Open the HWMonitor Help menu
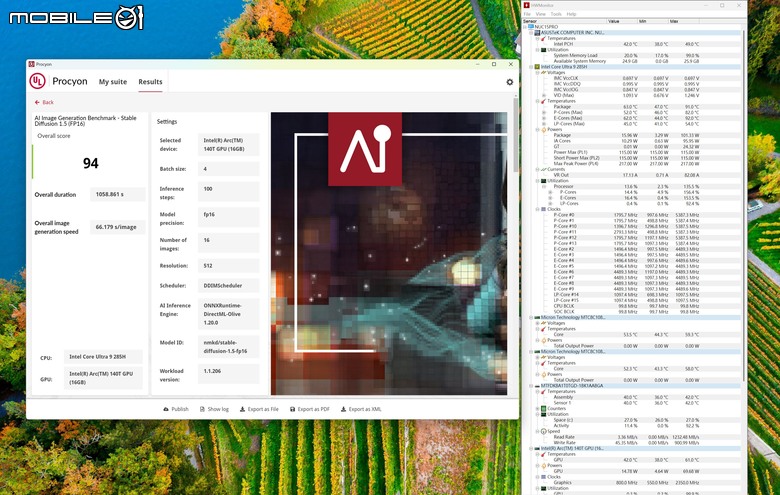 pos(571,14)
